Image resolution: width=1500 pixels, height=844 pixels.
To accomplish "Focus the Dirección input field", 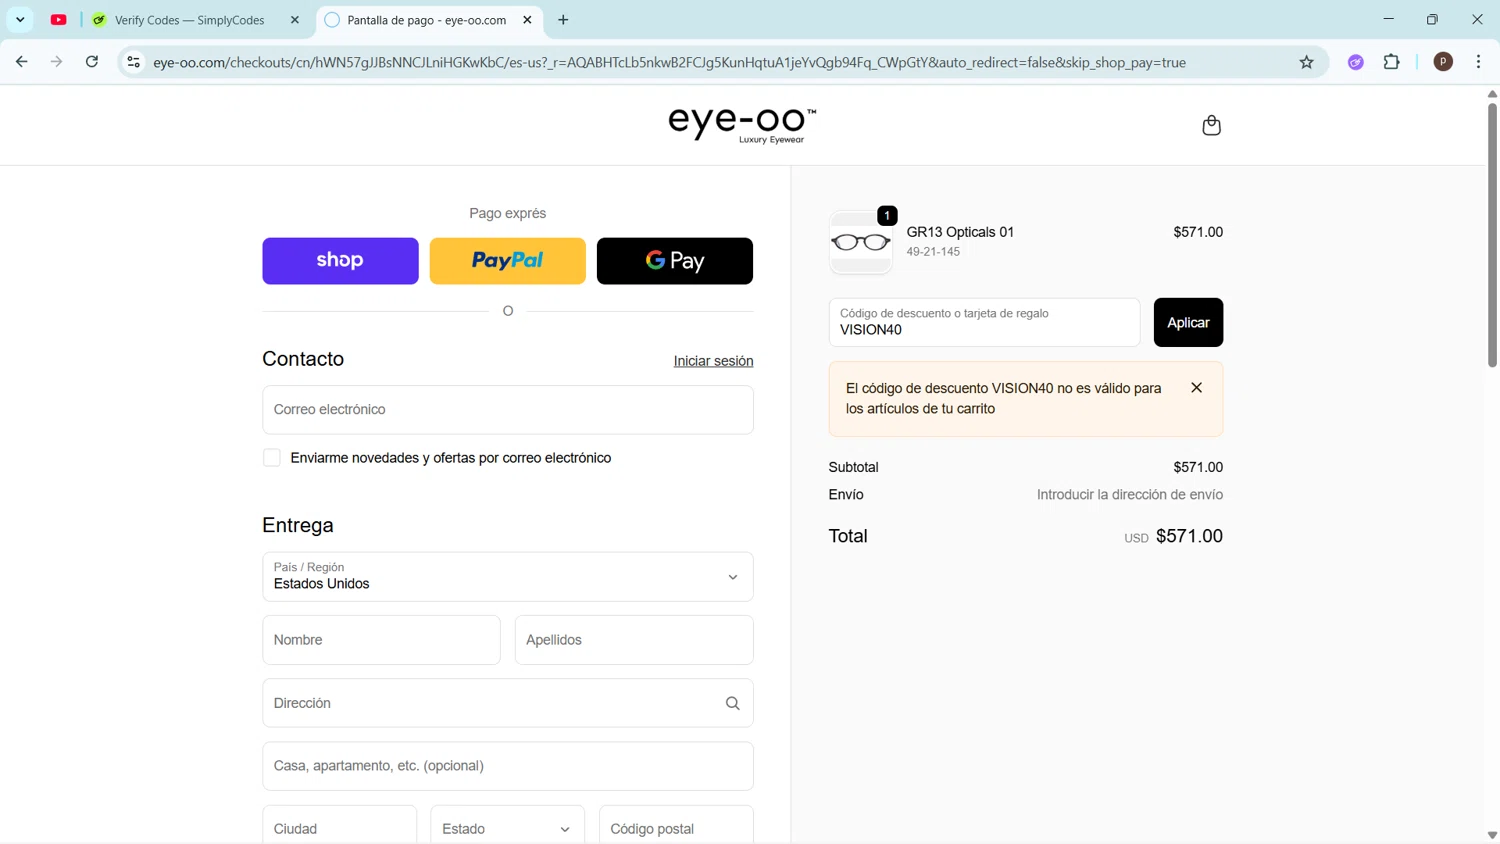I will click(507, 703).
